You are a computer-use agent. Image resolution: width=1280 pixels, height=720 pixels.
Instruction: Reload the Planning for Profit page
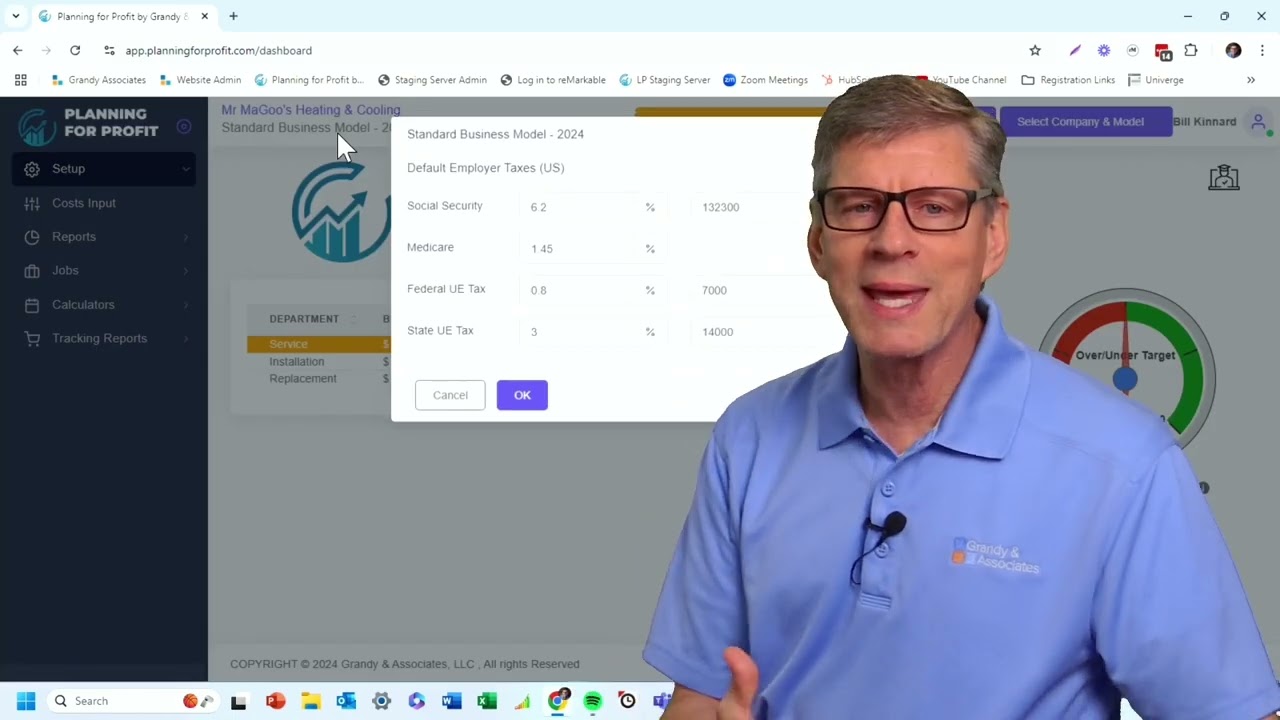pos(75,50)
